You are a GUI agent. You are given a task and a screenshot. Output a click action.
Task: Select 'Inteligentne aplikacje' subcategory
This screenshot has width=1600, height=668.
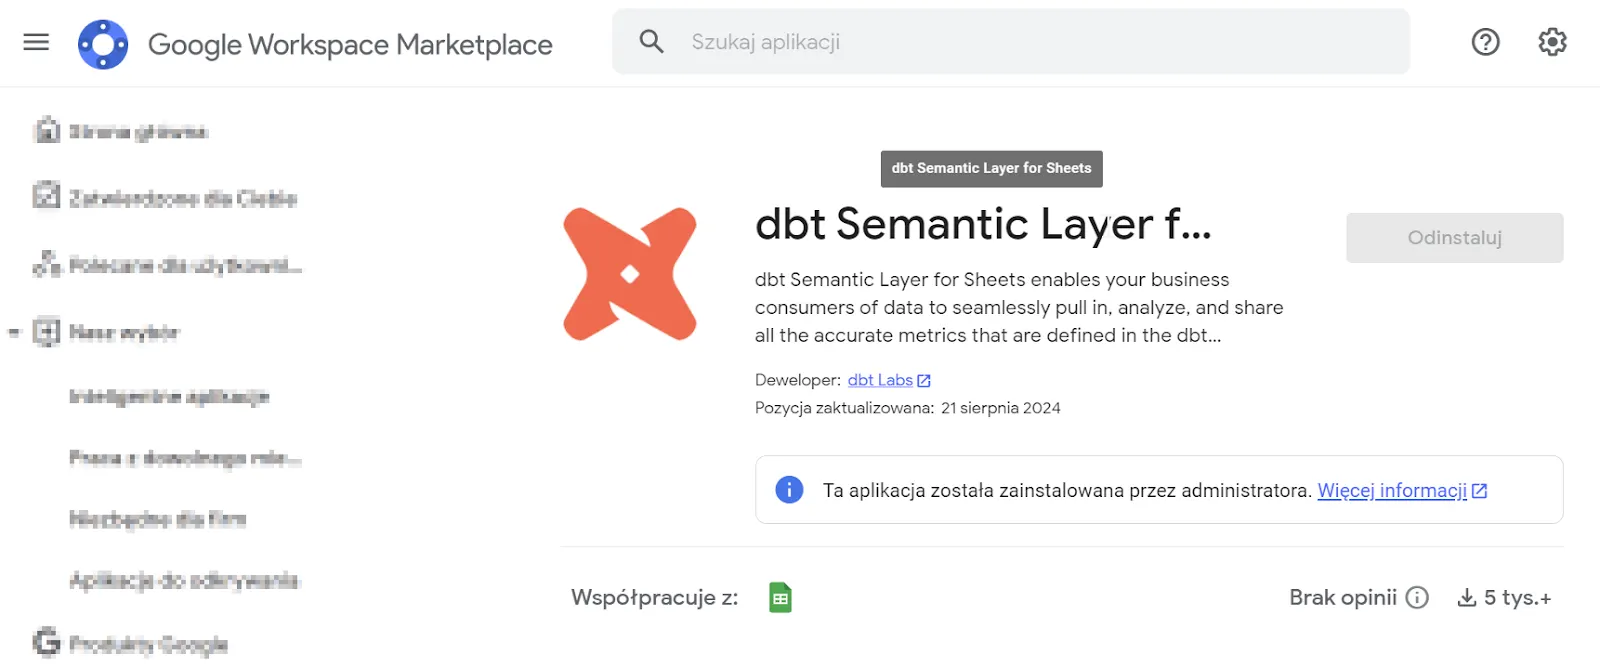(169, 397)
